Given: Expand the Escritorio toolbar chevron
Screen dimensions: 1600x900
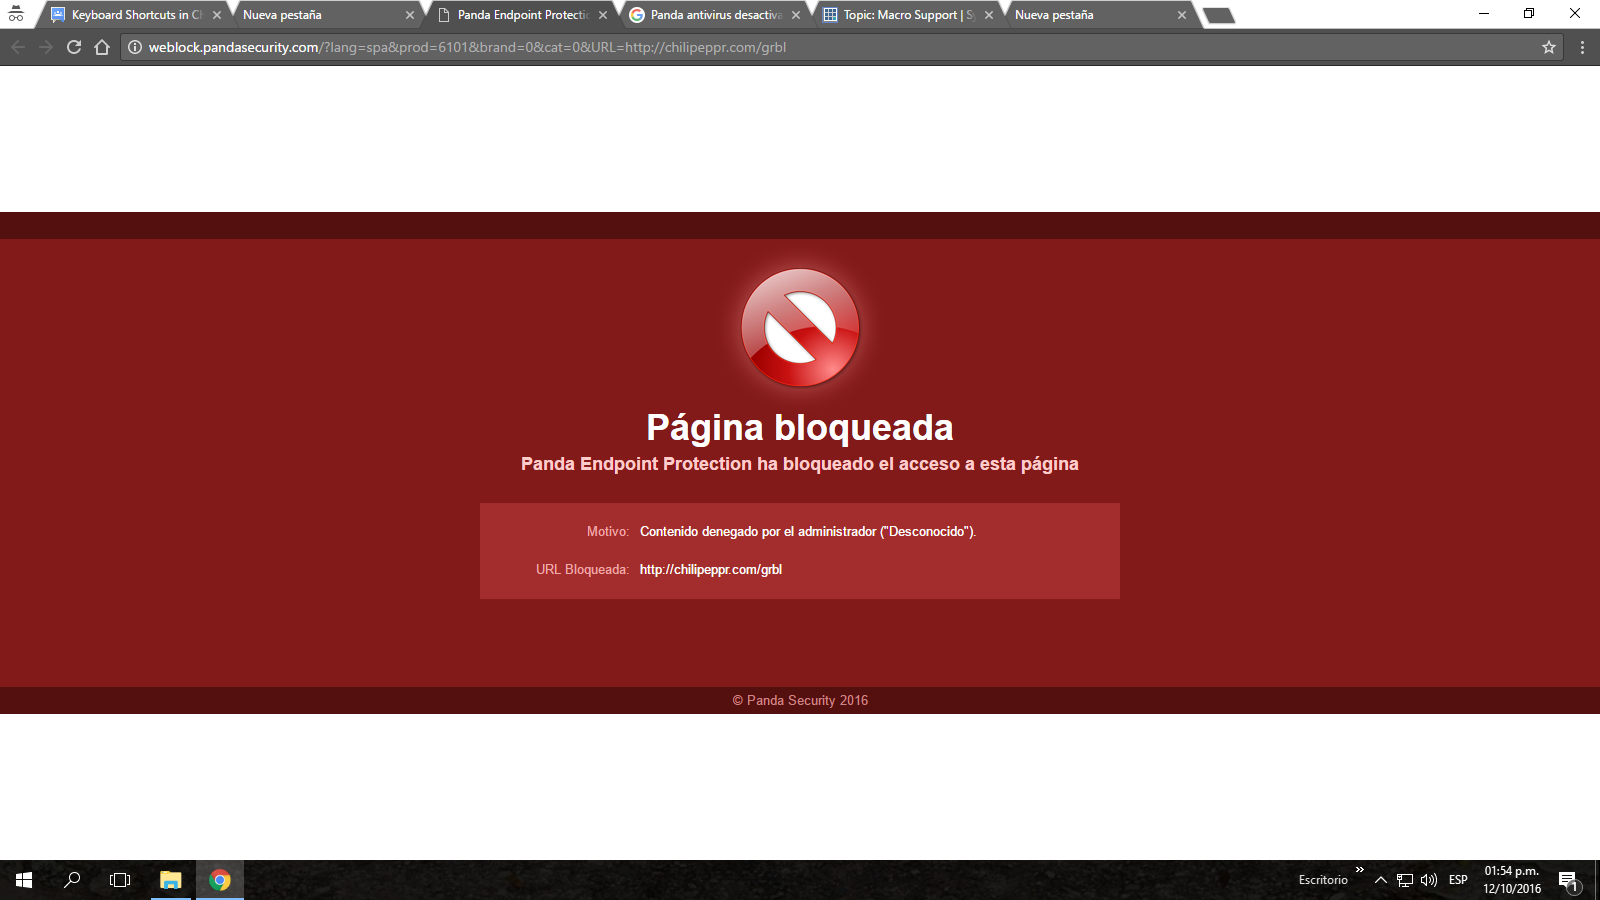Looking at the screenshot, I should (x=1359, y=870).
